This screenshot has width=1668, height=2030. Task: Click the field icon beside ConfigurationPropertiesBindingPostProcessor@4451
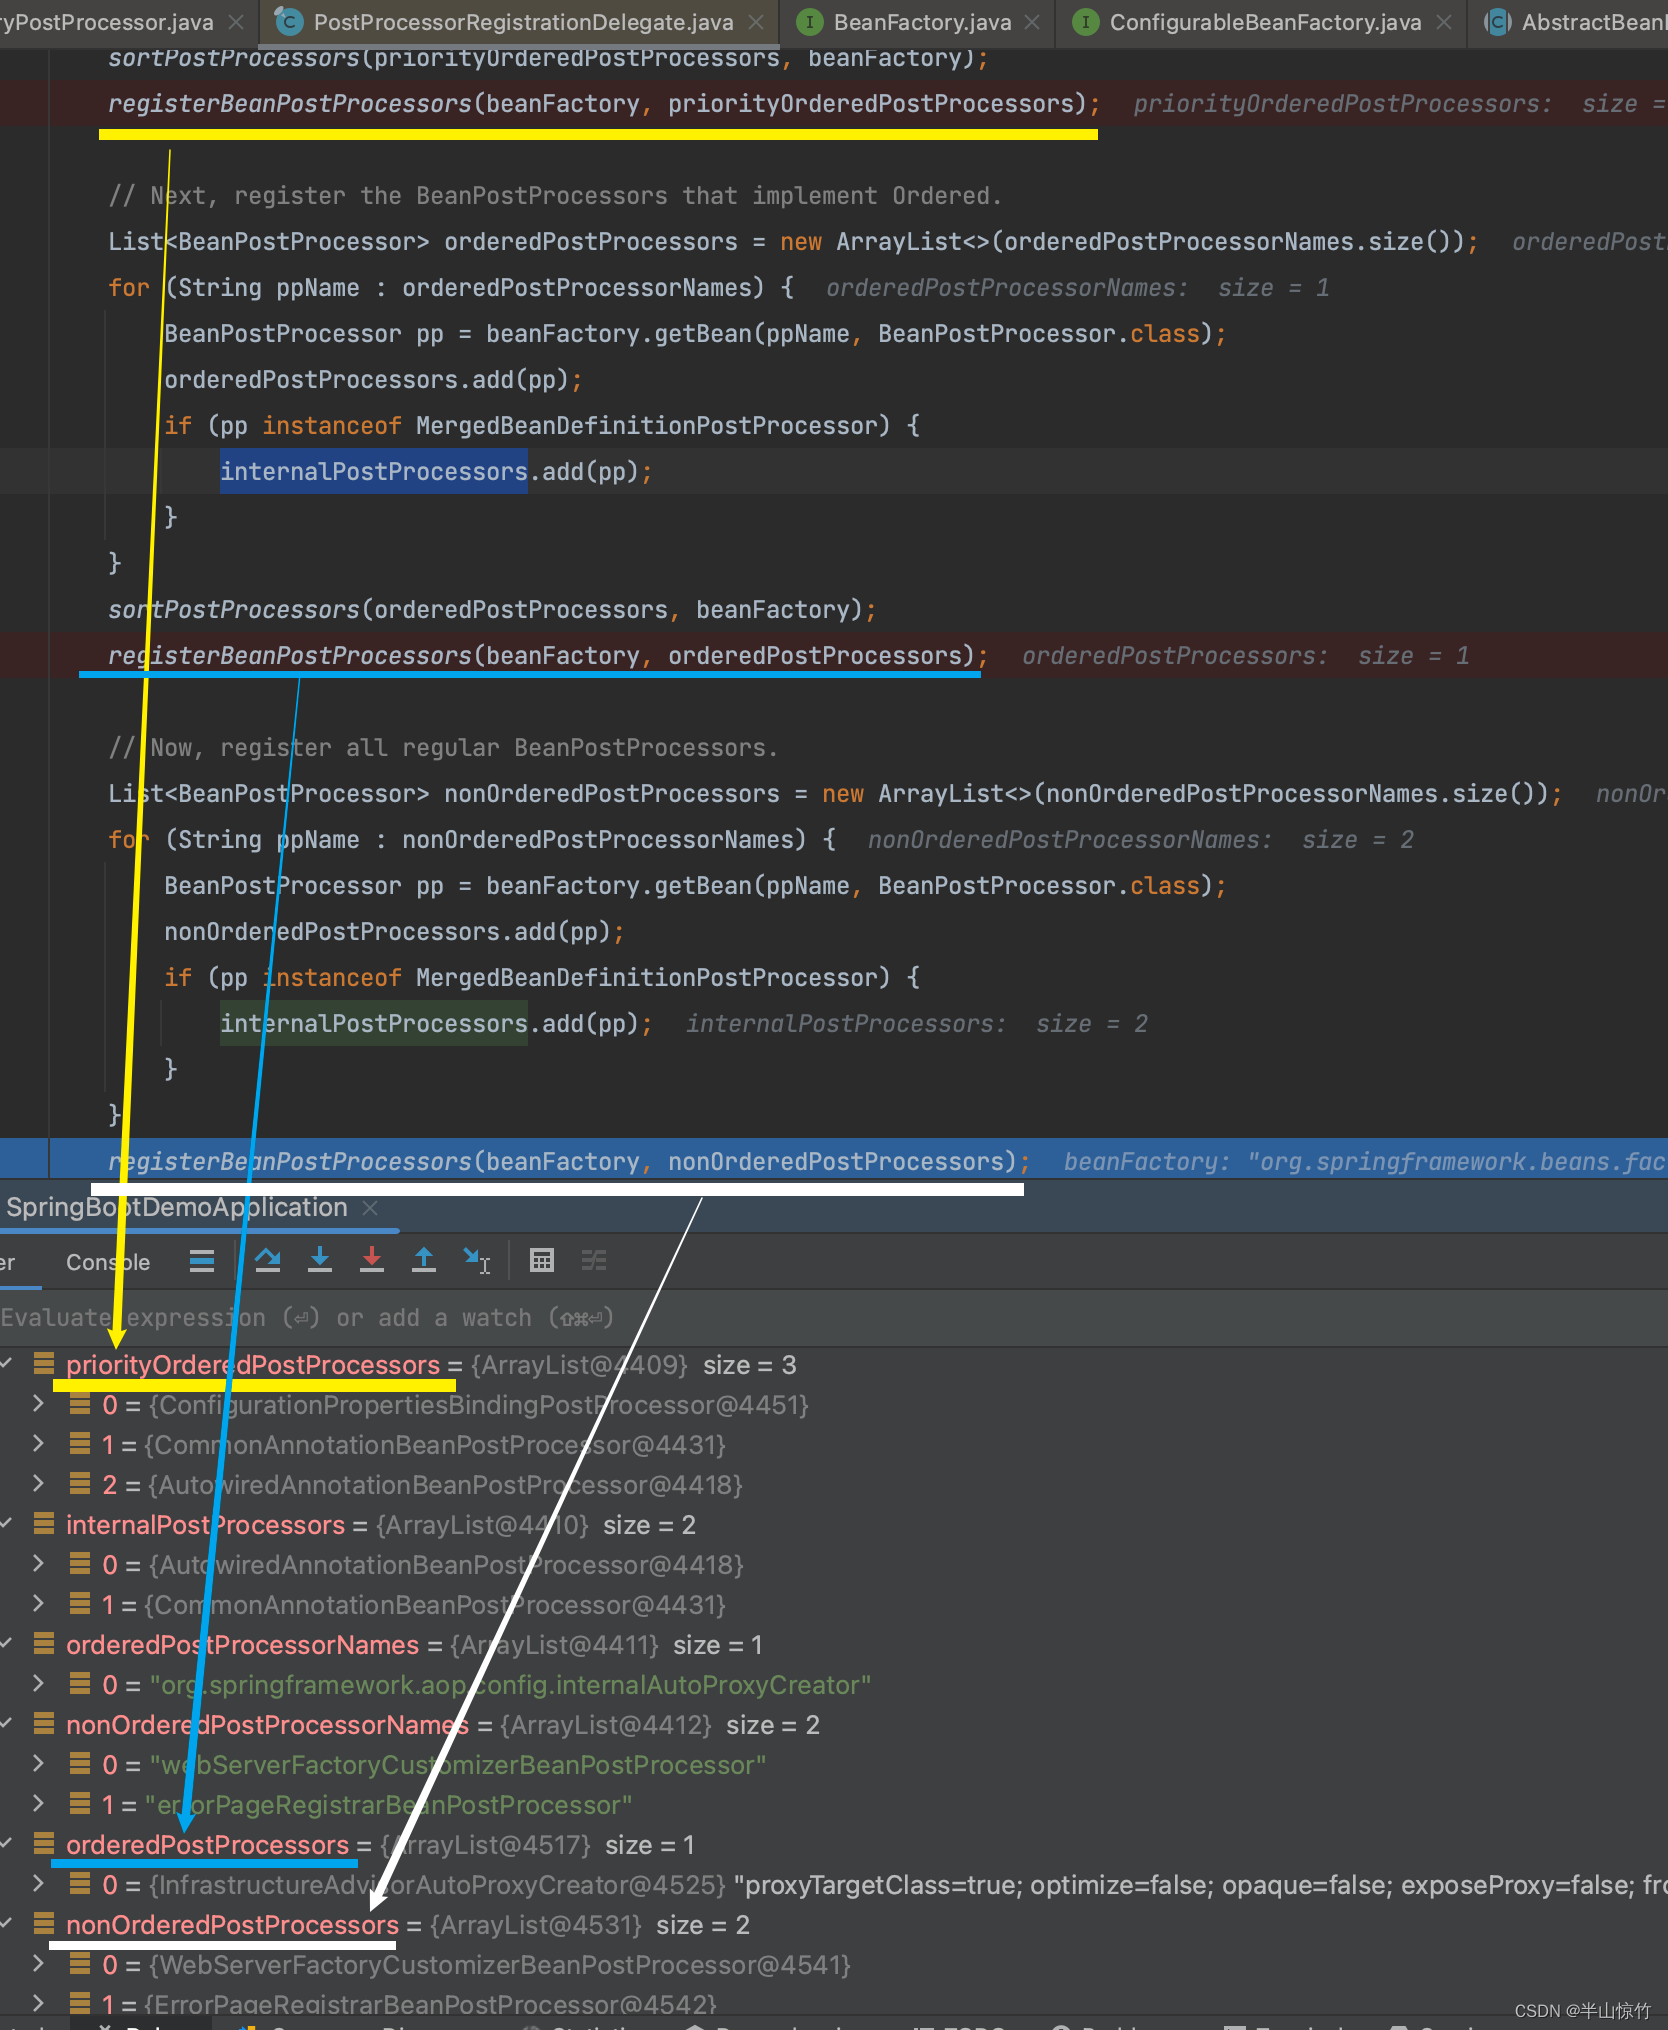[80, 1403]
